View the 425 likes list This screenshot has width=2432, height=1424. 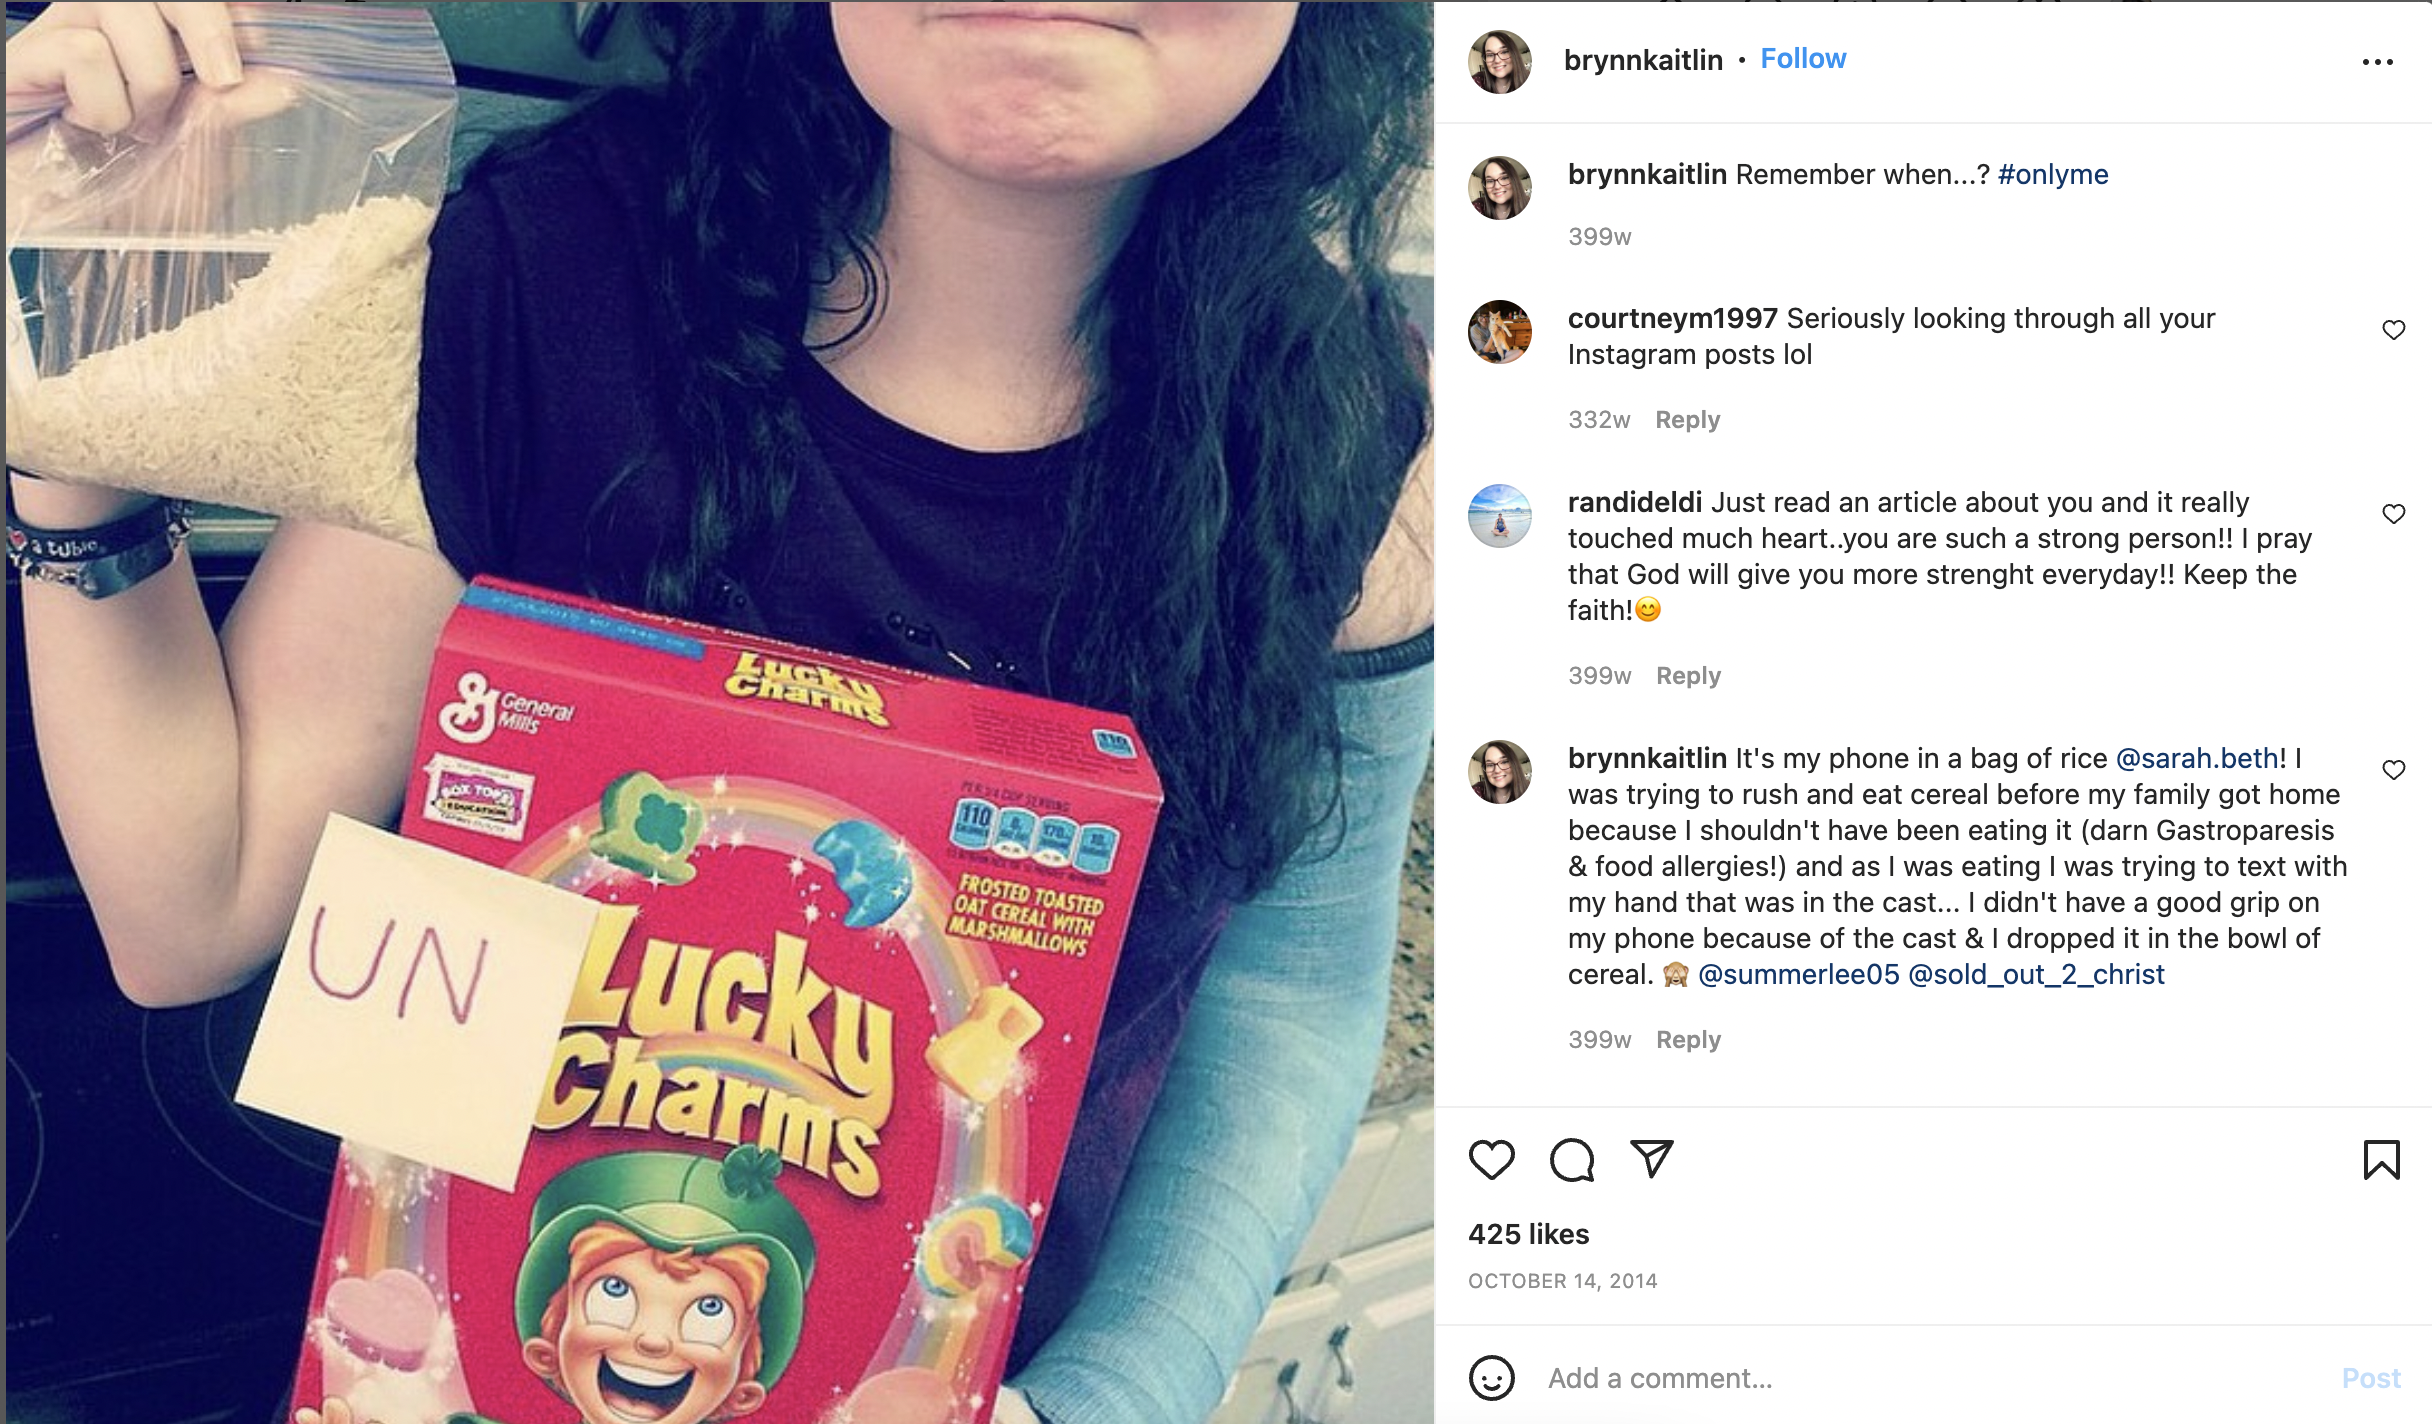coord(1528,1234)
